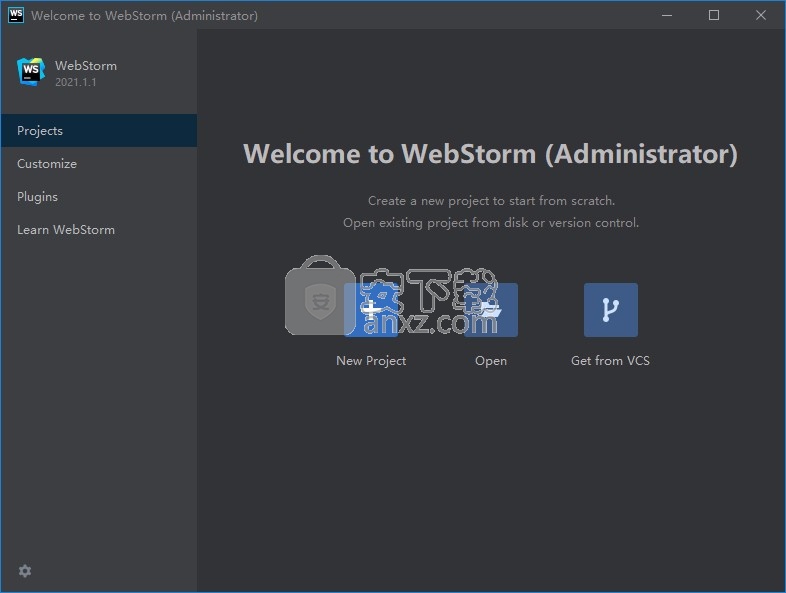
Task: Click the WebStorm product name text
Action: (86, 66)
